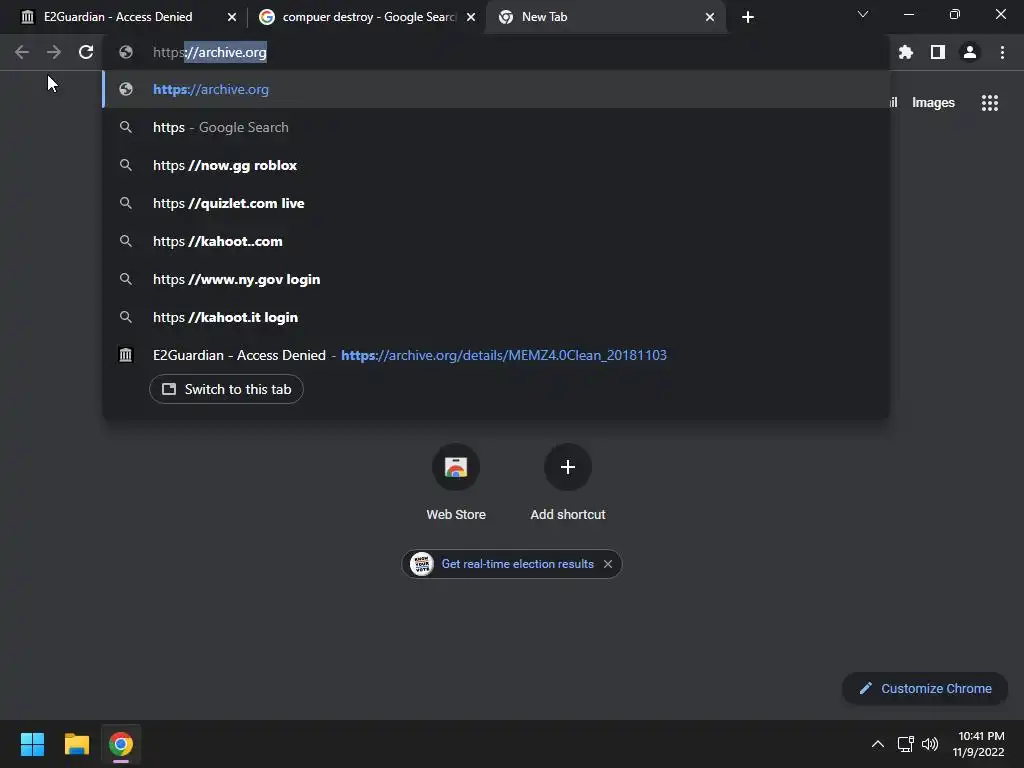The image size is (1024, 768).
Task: Close the compuer destroy tab
Action: pyautogui.click(x=471, y=17)
